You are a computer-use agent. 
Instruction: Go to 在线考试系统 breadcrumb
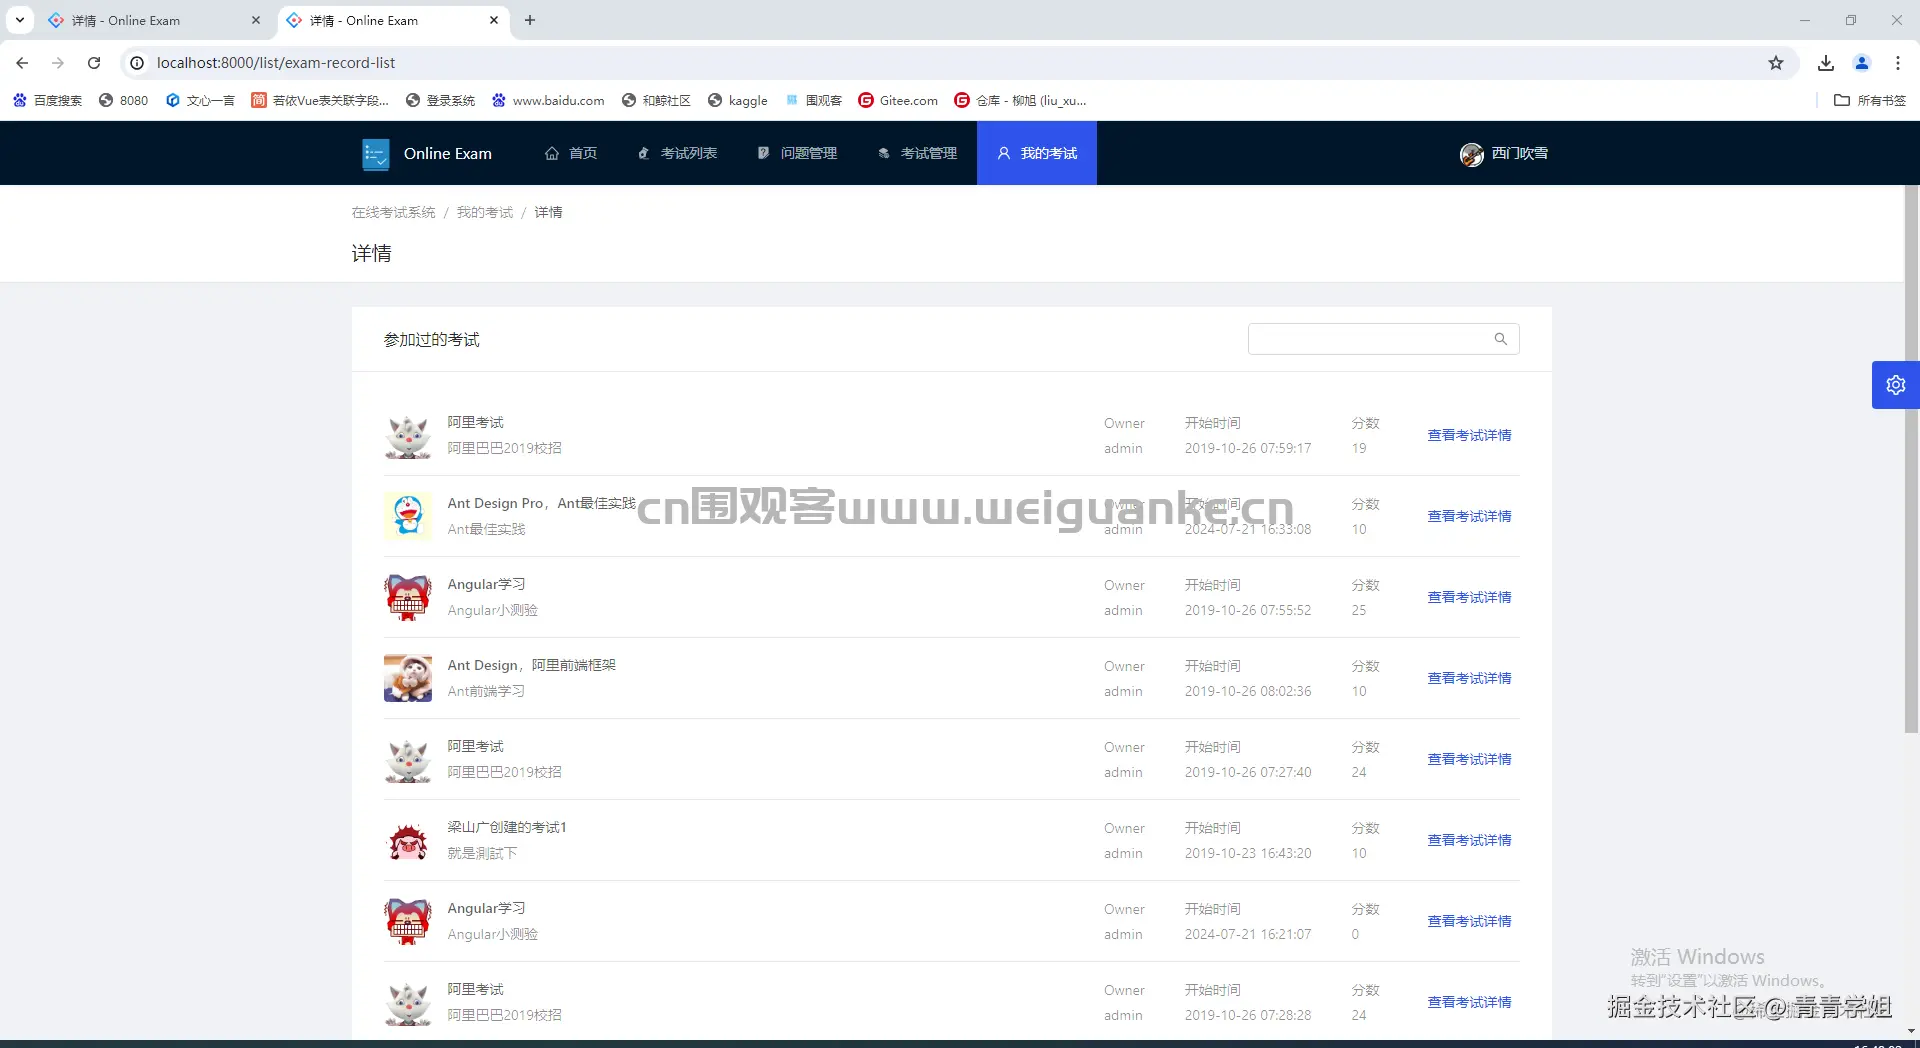pyautogui.click(x=393, y=212)
